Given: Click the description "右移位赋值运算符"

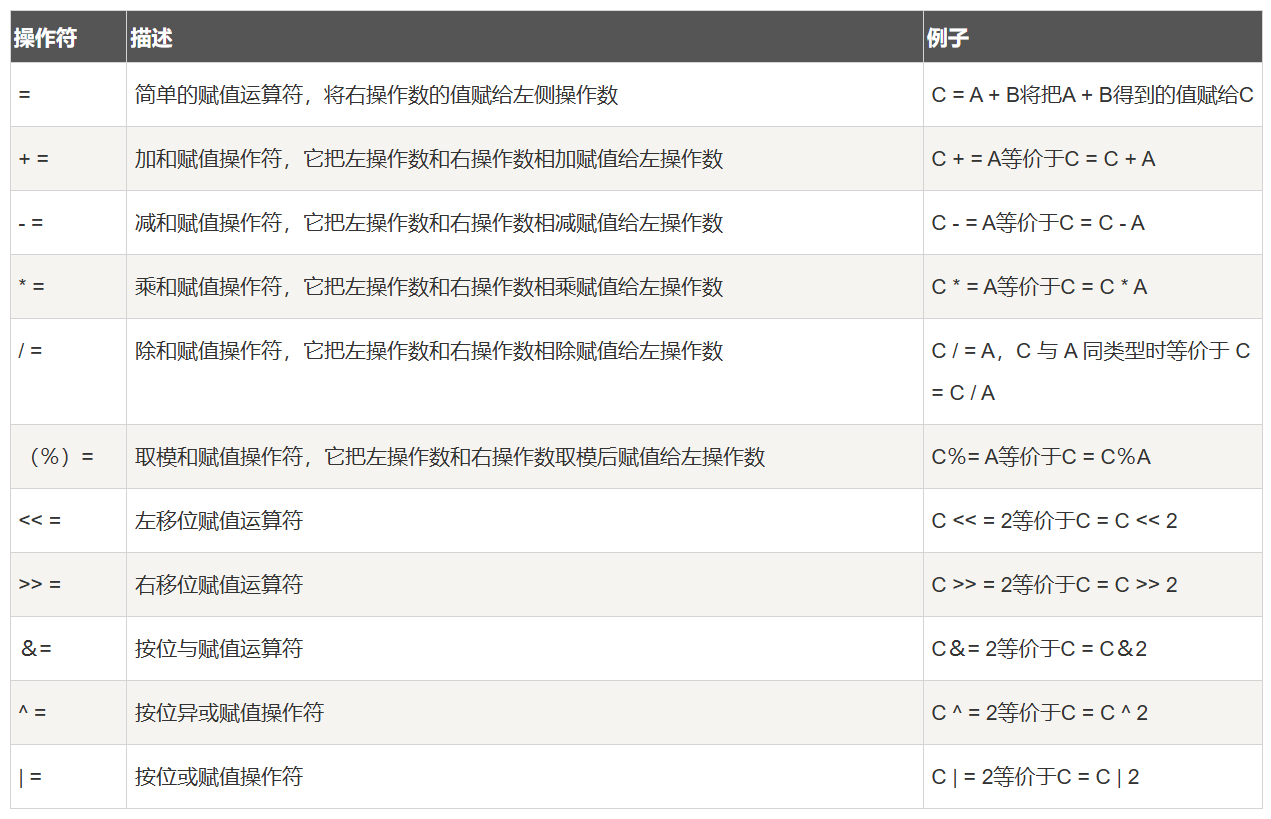Looking at the screenshot, I should (219, 585).
